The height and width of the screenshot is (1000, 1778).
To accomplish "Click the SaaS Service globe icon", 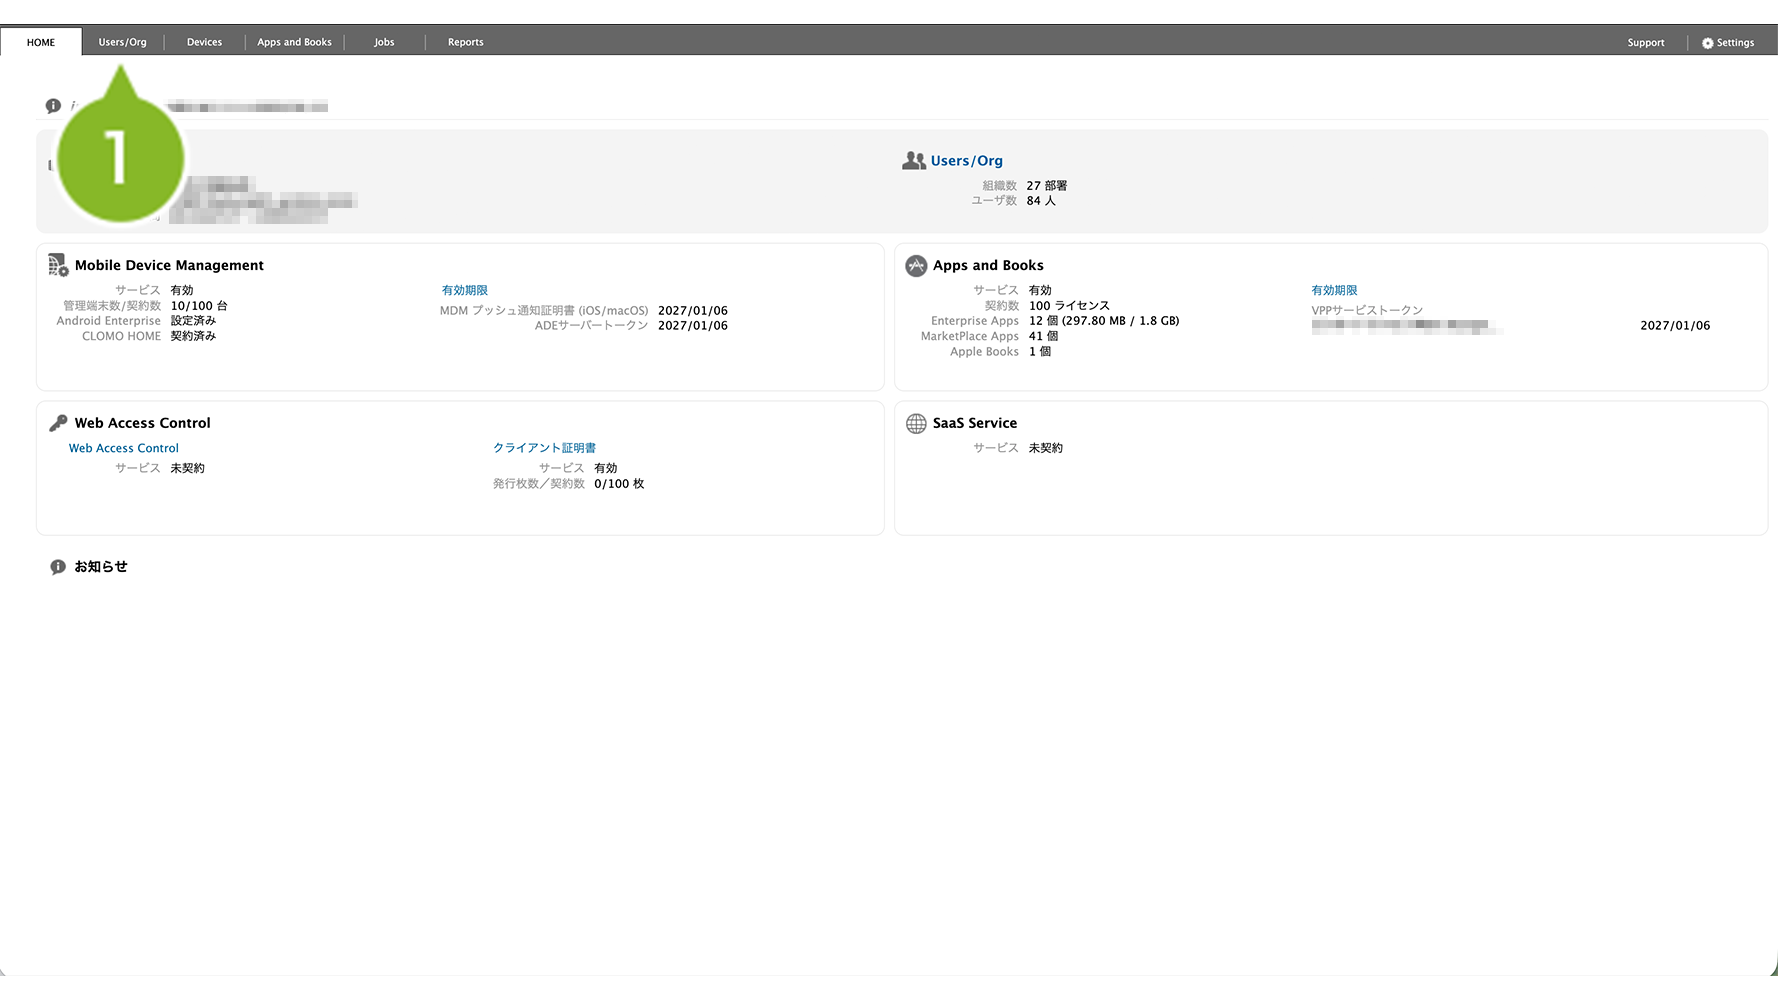I will (915, 423).
